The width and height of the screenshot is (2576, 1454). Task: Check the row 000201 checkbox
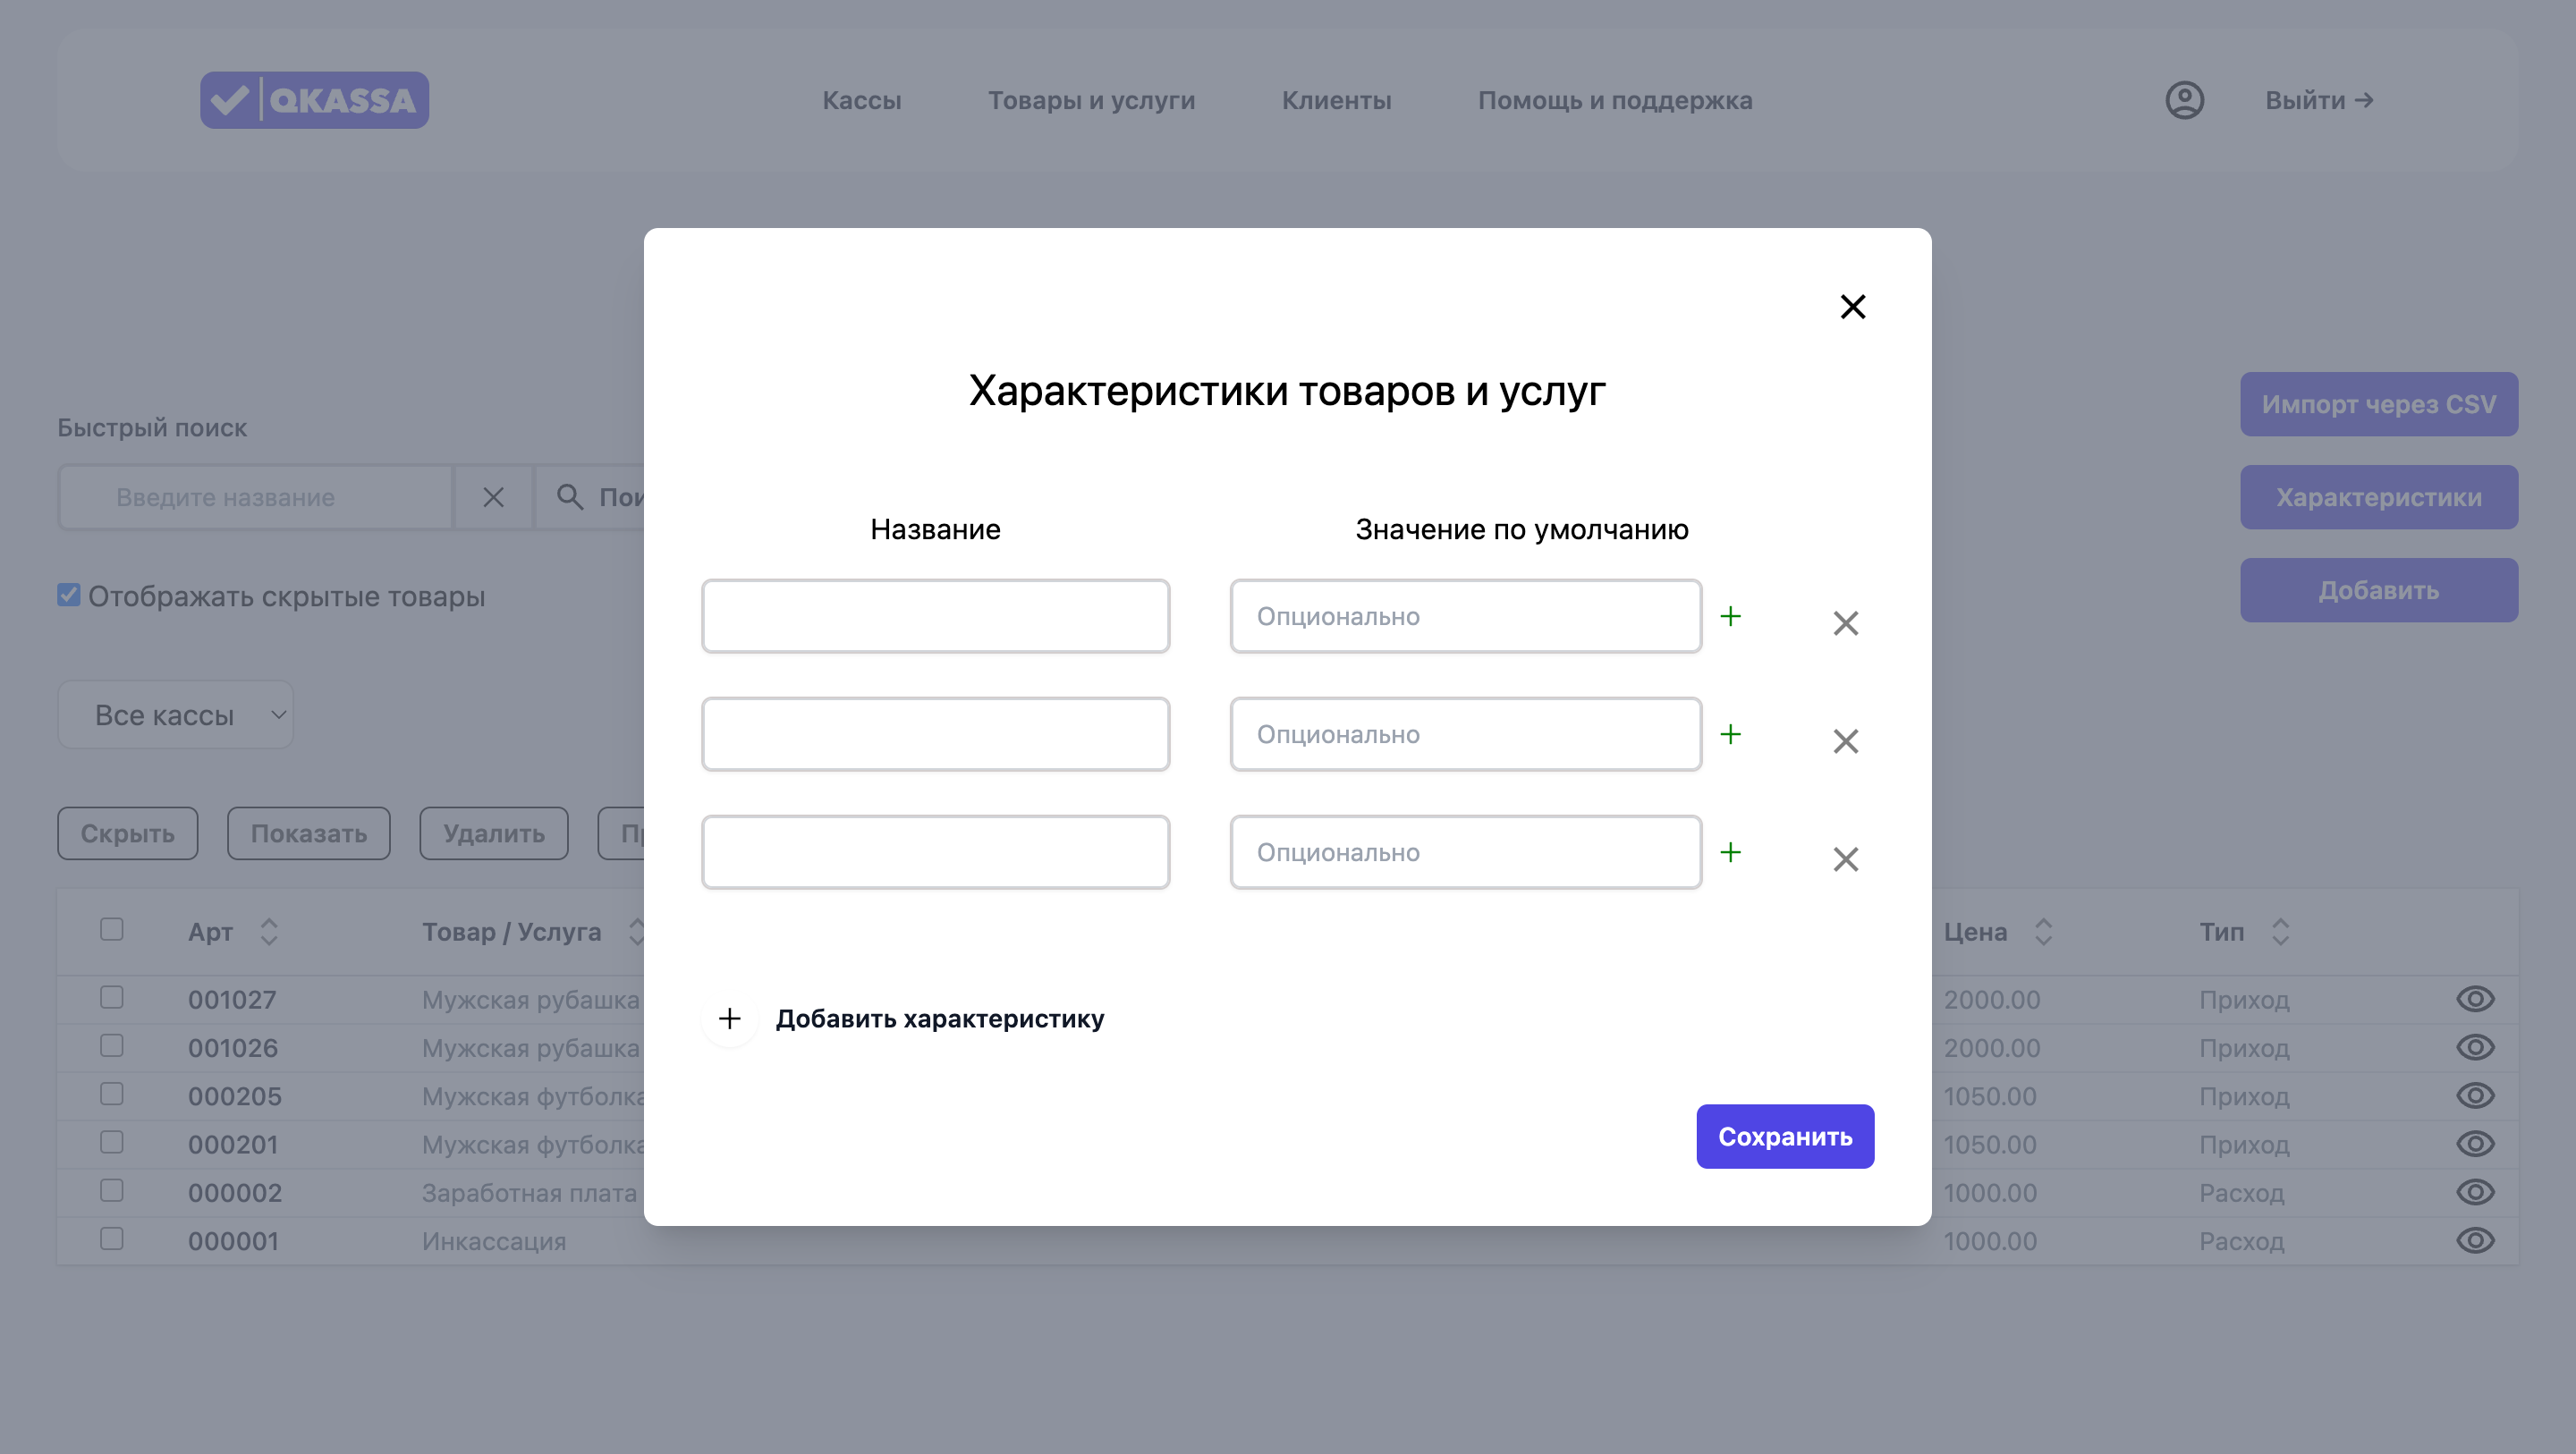coord(112,1142)
